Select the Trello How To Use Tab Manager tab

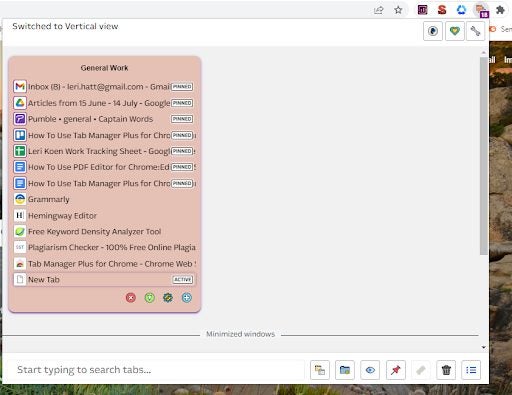(x=104, y=135)
